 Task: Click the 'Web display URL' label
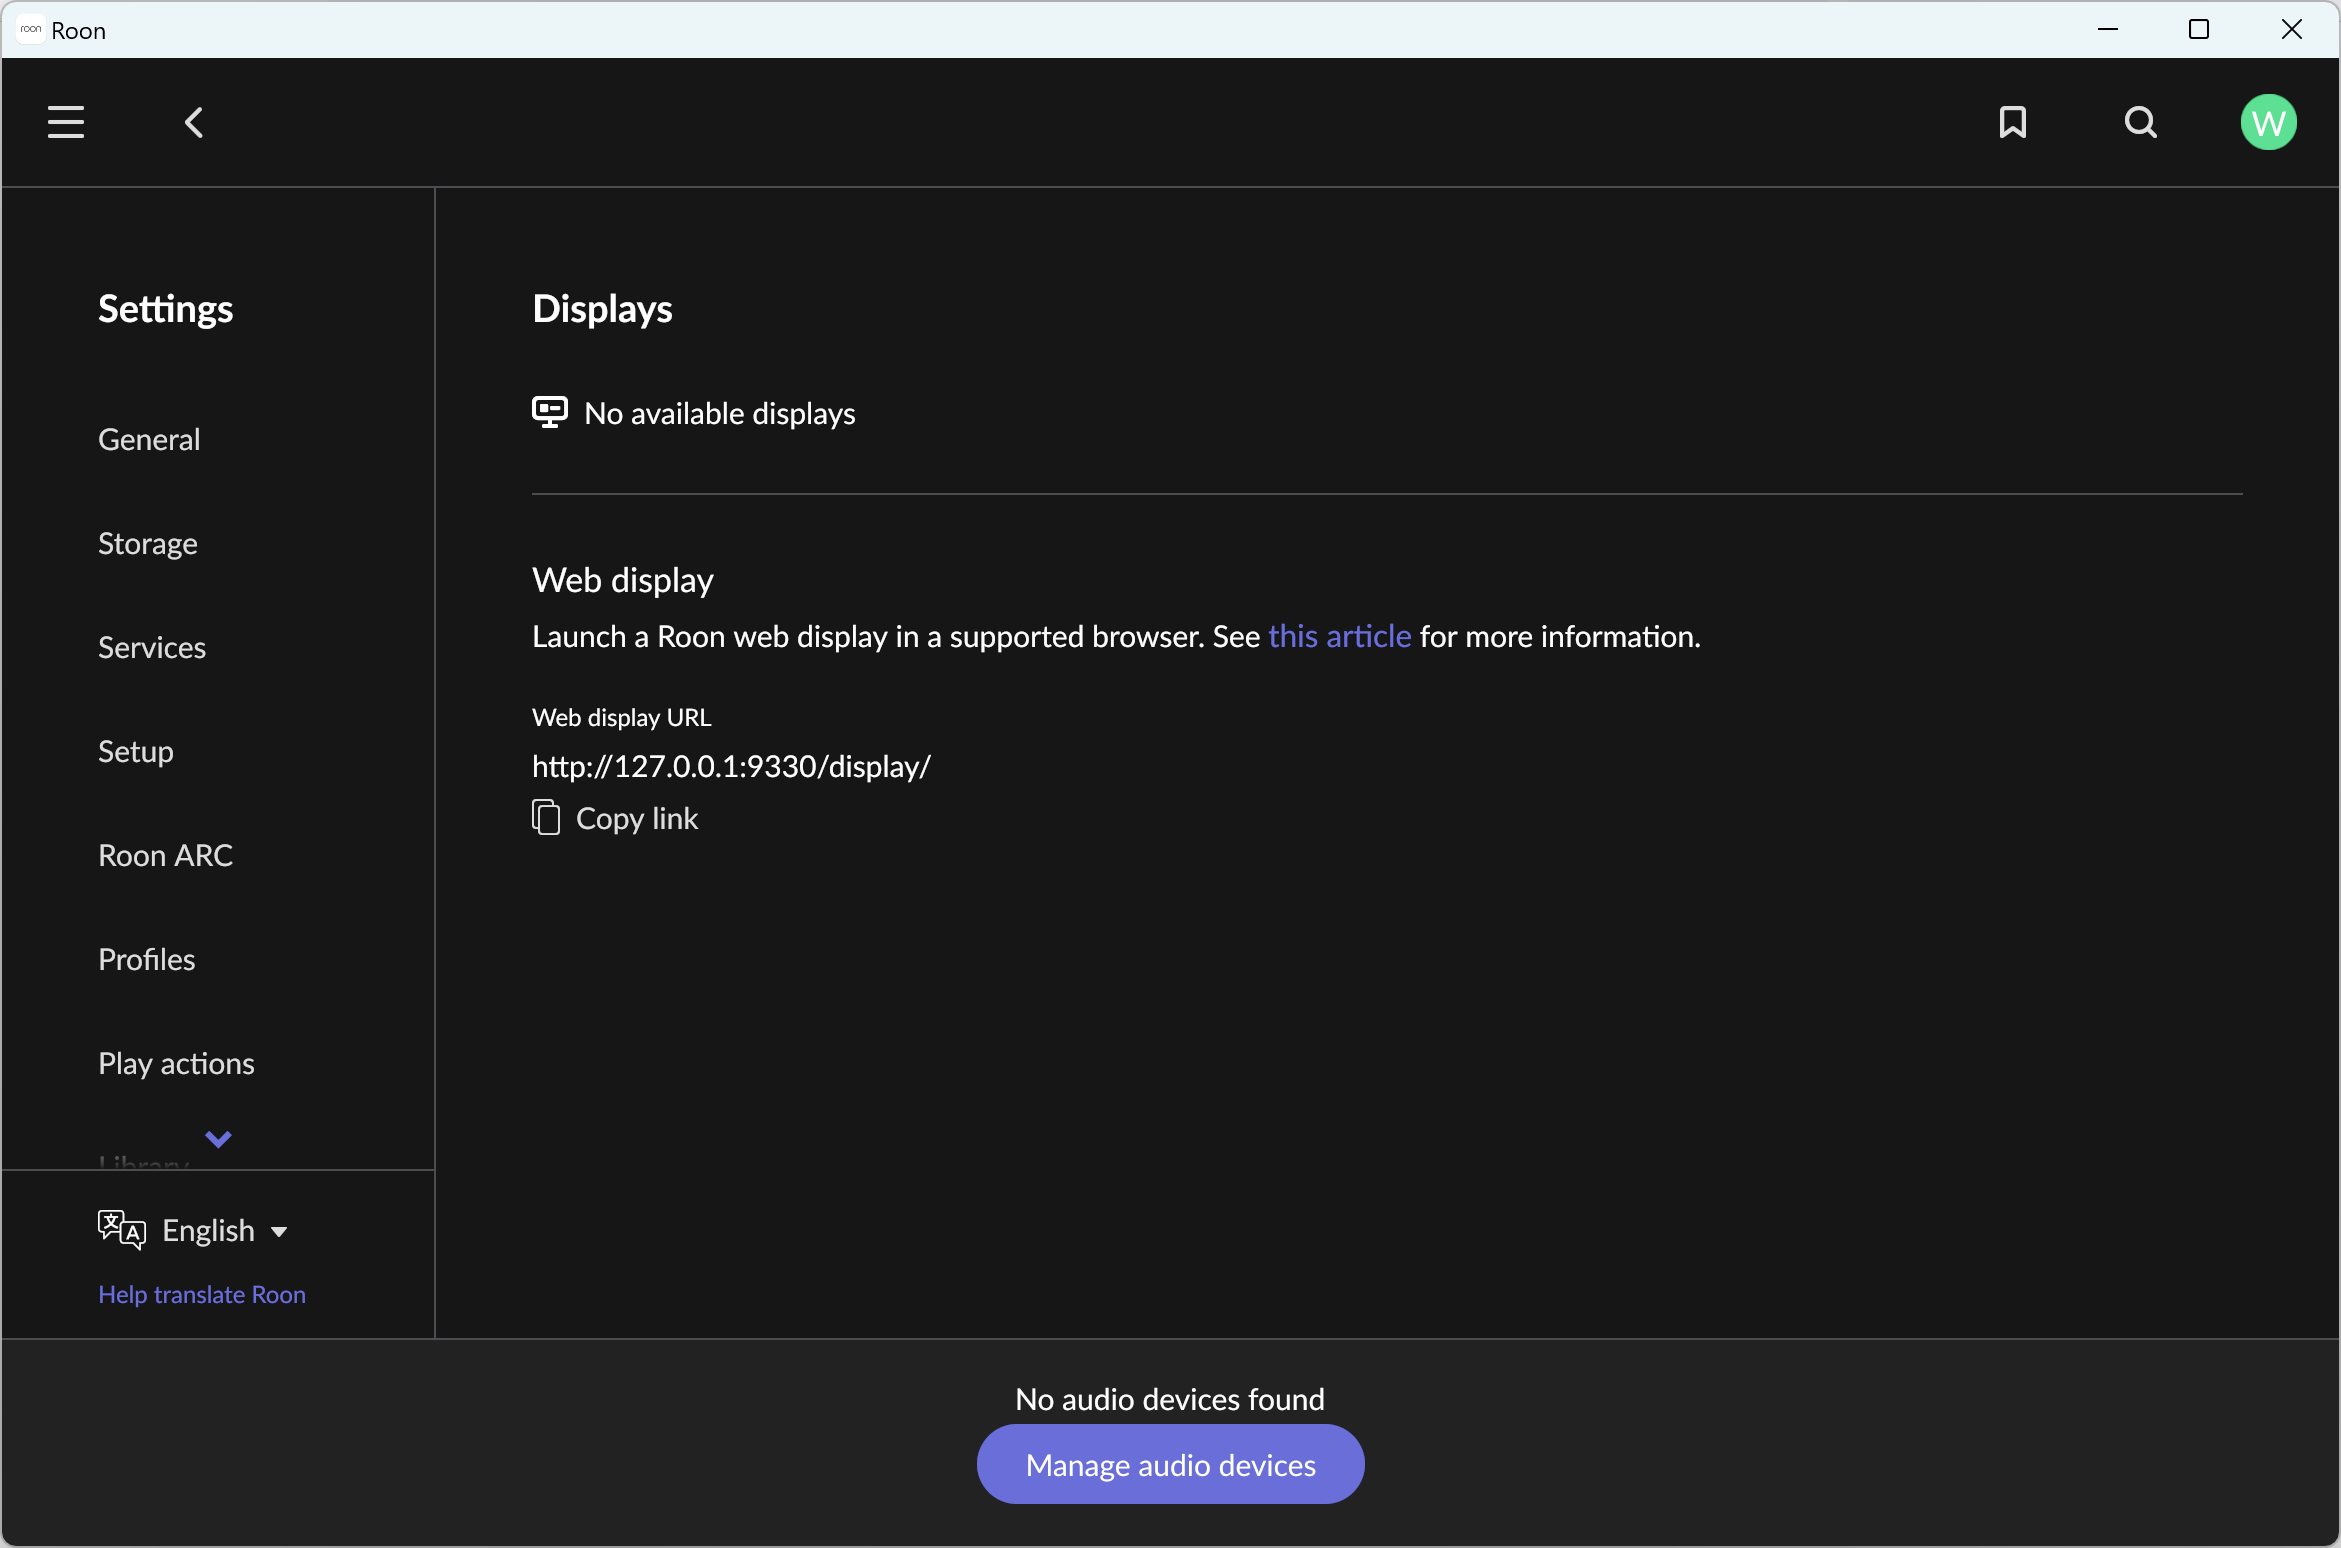622,717
